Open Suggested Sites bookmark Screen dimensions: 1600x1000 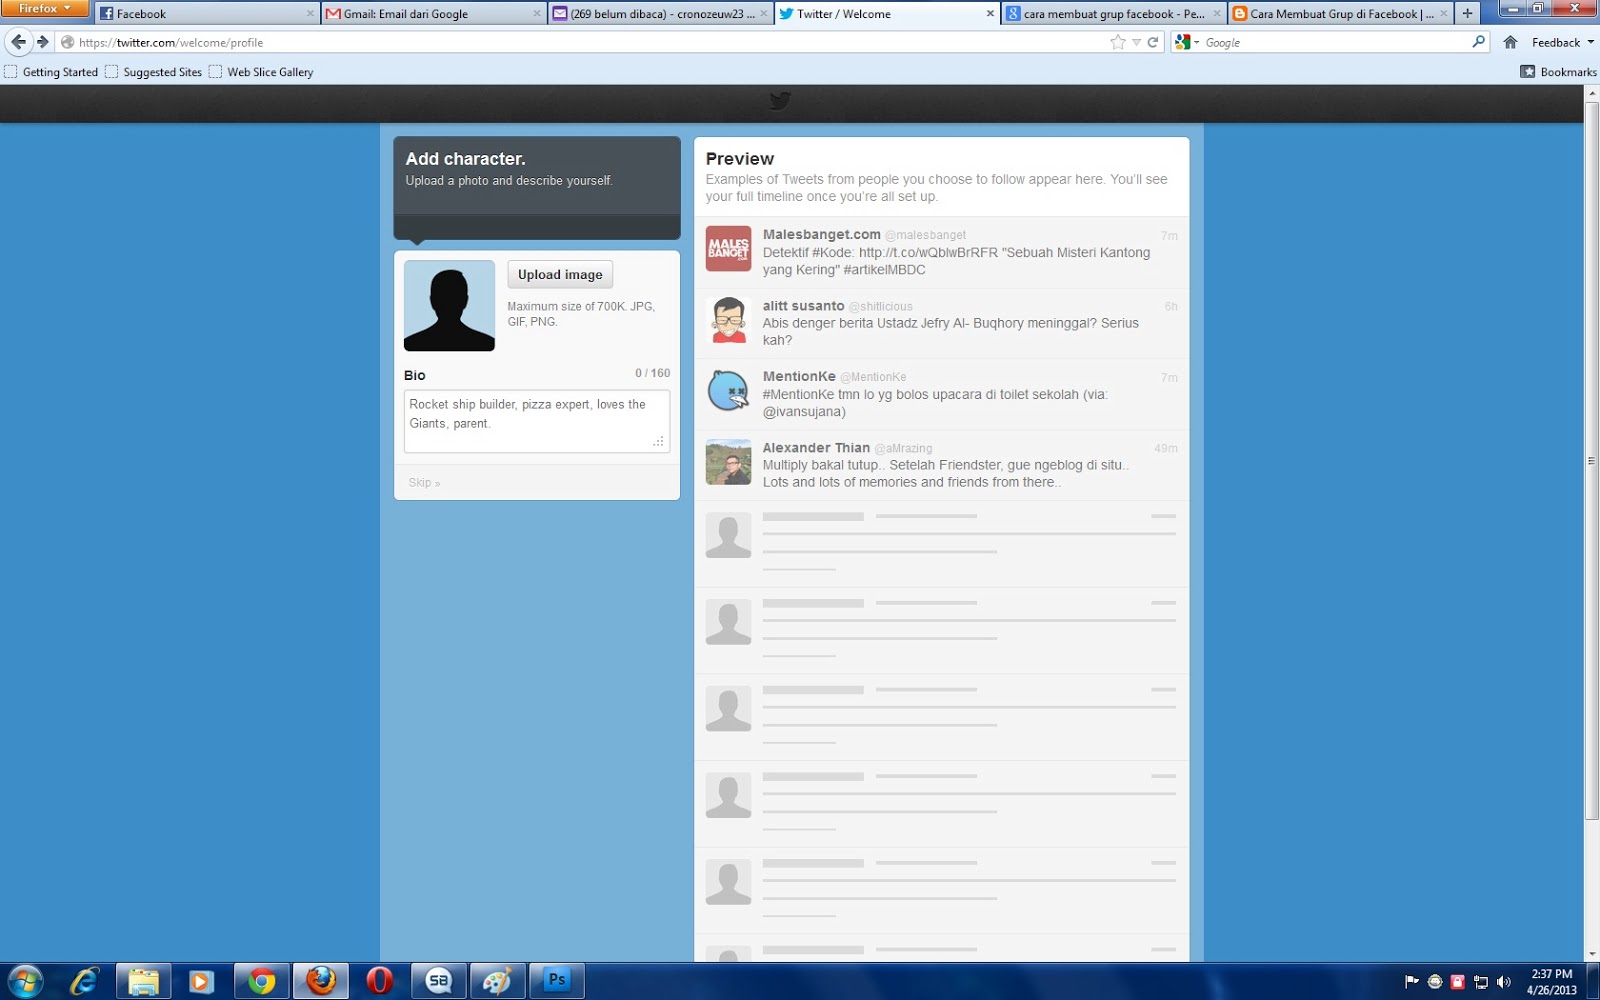[154, 72]
